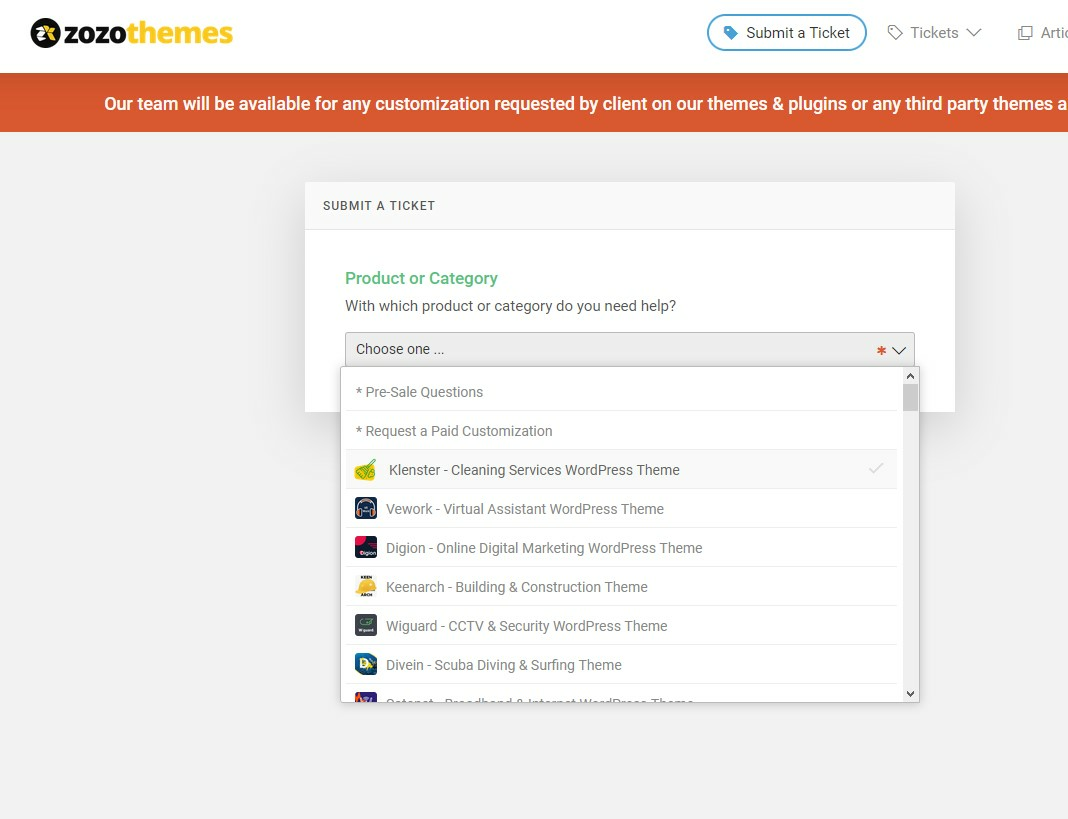The height and width of the screenshot is (819, 1068).
Task: Click the Tickets tag icon
Action: 895,33
